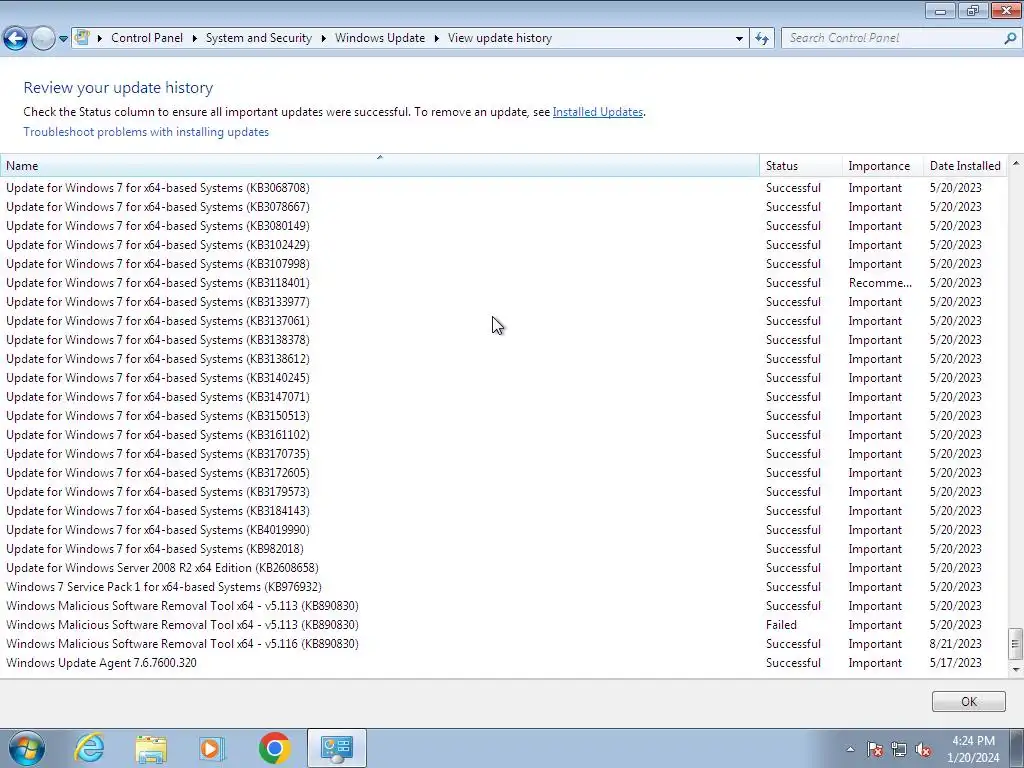
Task: Click OK to close update history
Action: coord(968,701)
